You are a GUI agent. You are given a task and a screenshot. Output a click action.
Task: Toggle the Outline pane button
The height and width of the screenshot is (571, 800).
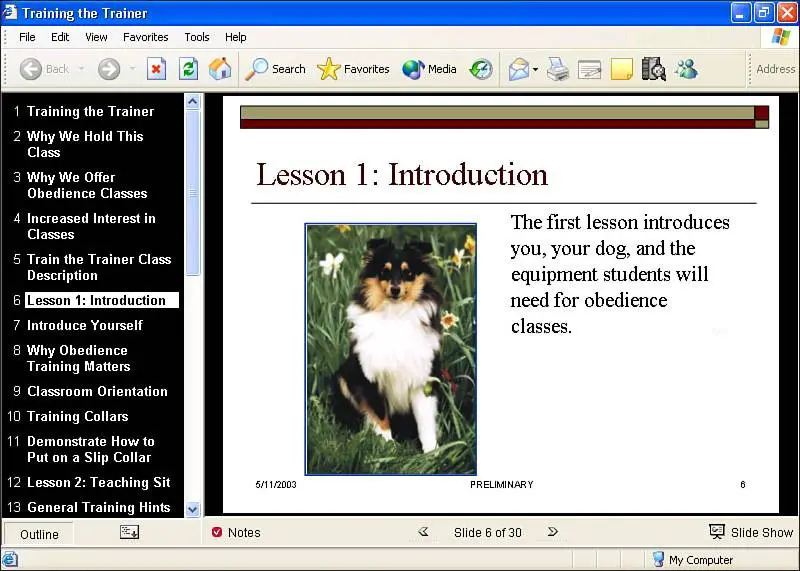[39, 534]
